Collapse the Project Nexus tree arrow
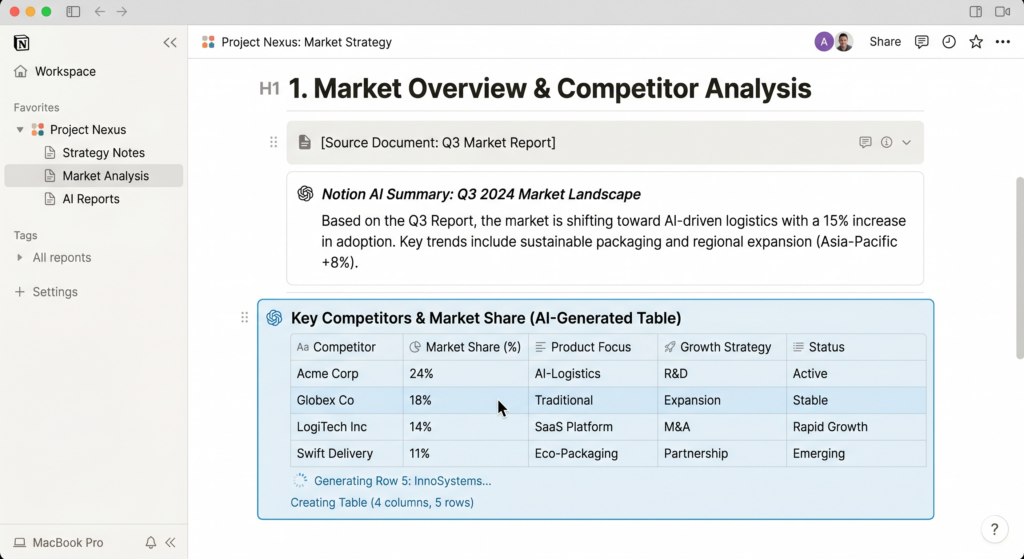The image size is (1024, 559). click(x=20, y=130)
